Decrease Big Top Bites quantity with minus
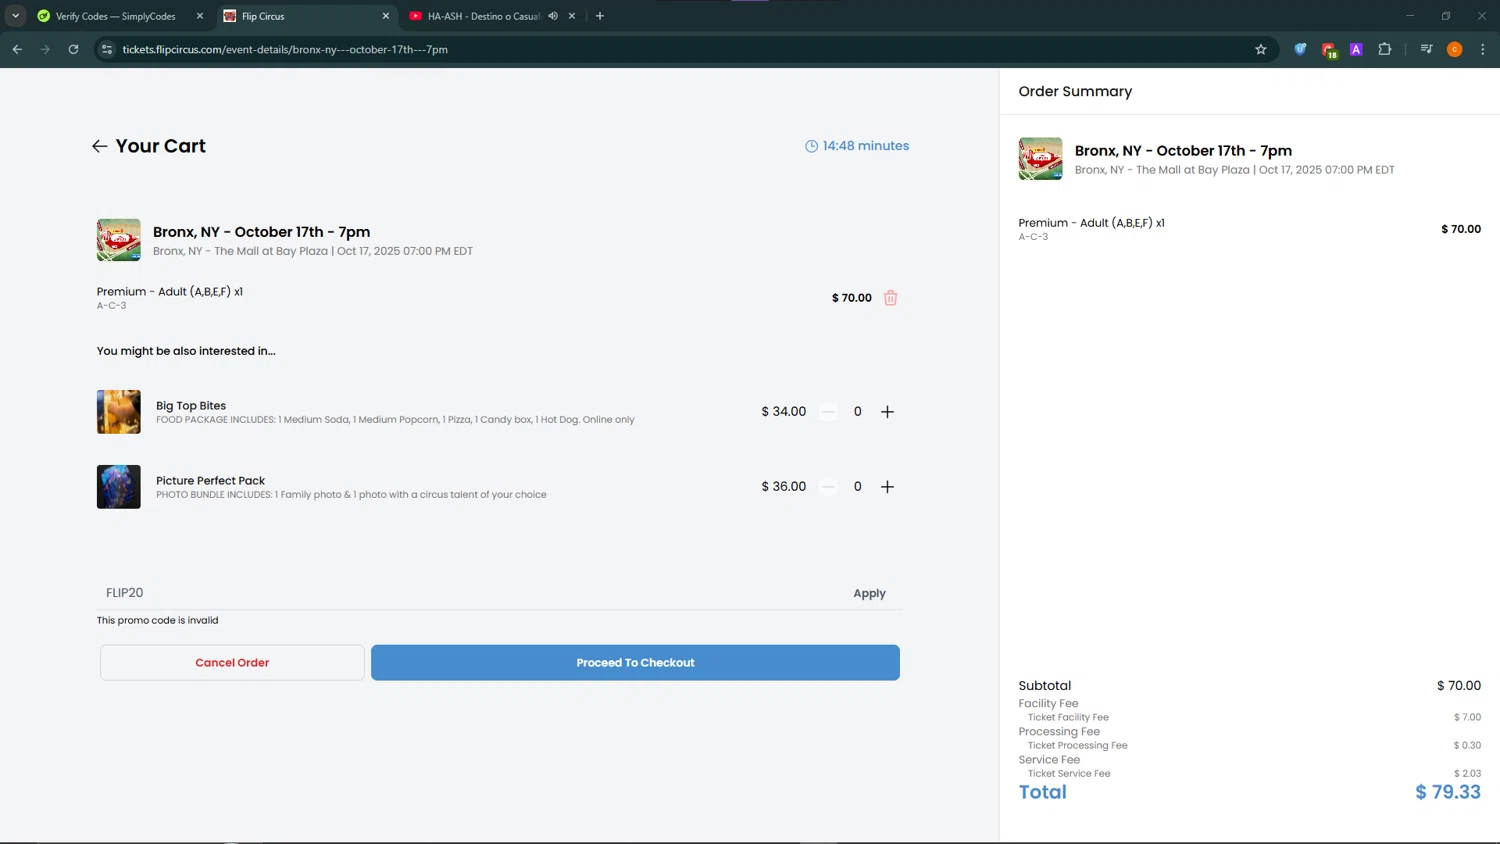1500x844 pixels. [x=828, y=412]
